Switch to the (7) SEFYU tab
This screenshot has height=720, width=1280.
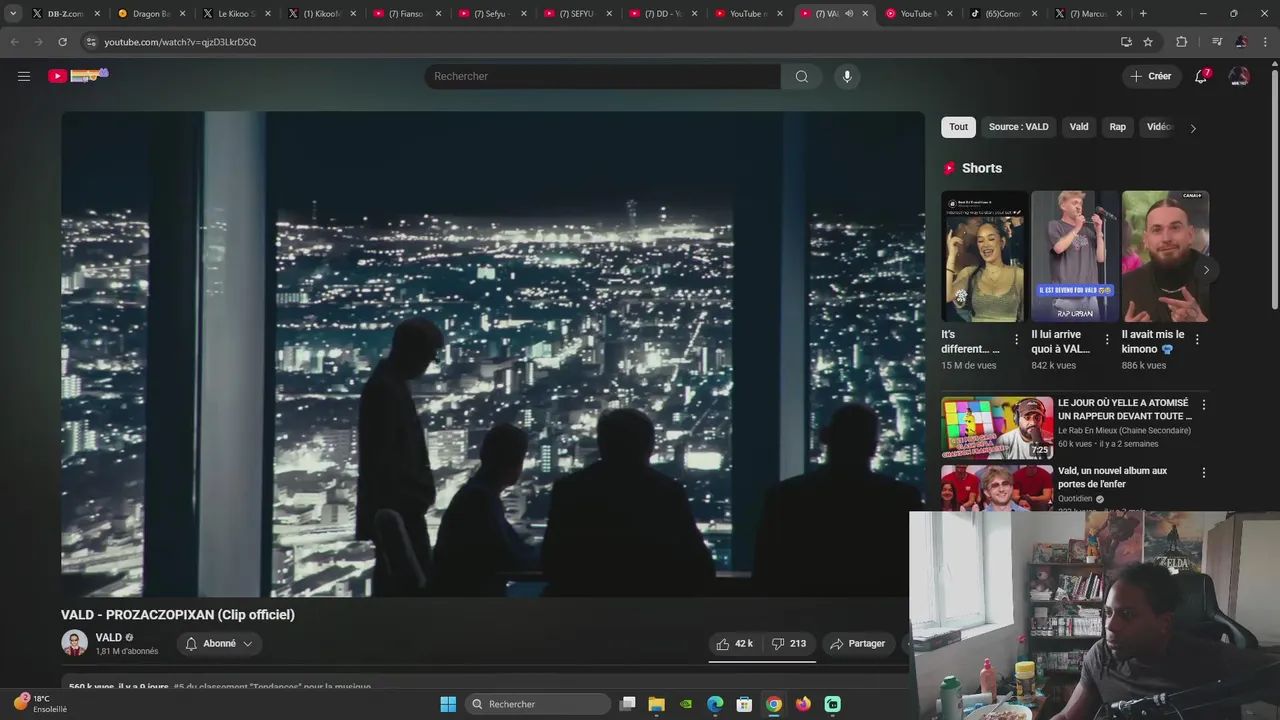(x=576, y=14)
